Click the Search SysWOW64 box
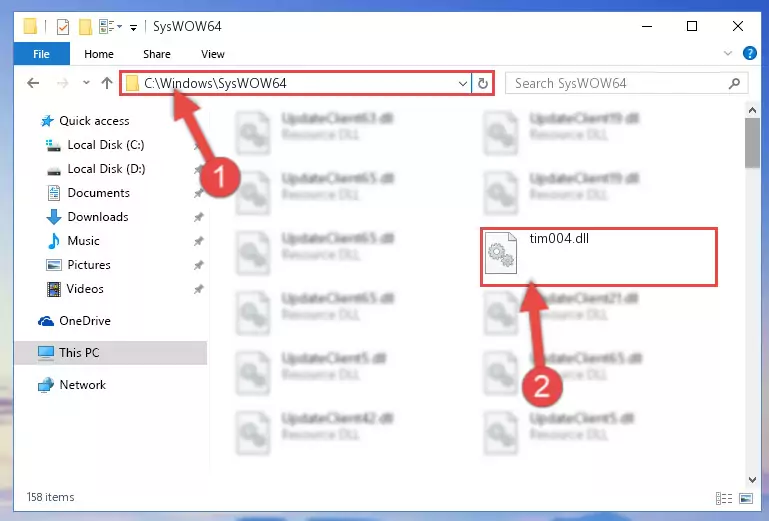769x521 pixels. tap(626, 83)
